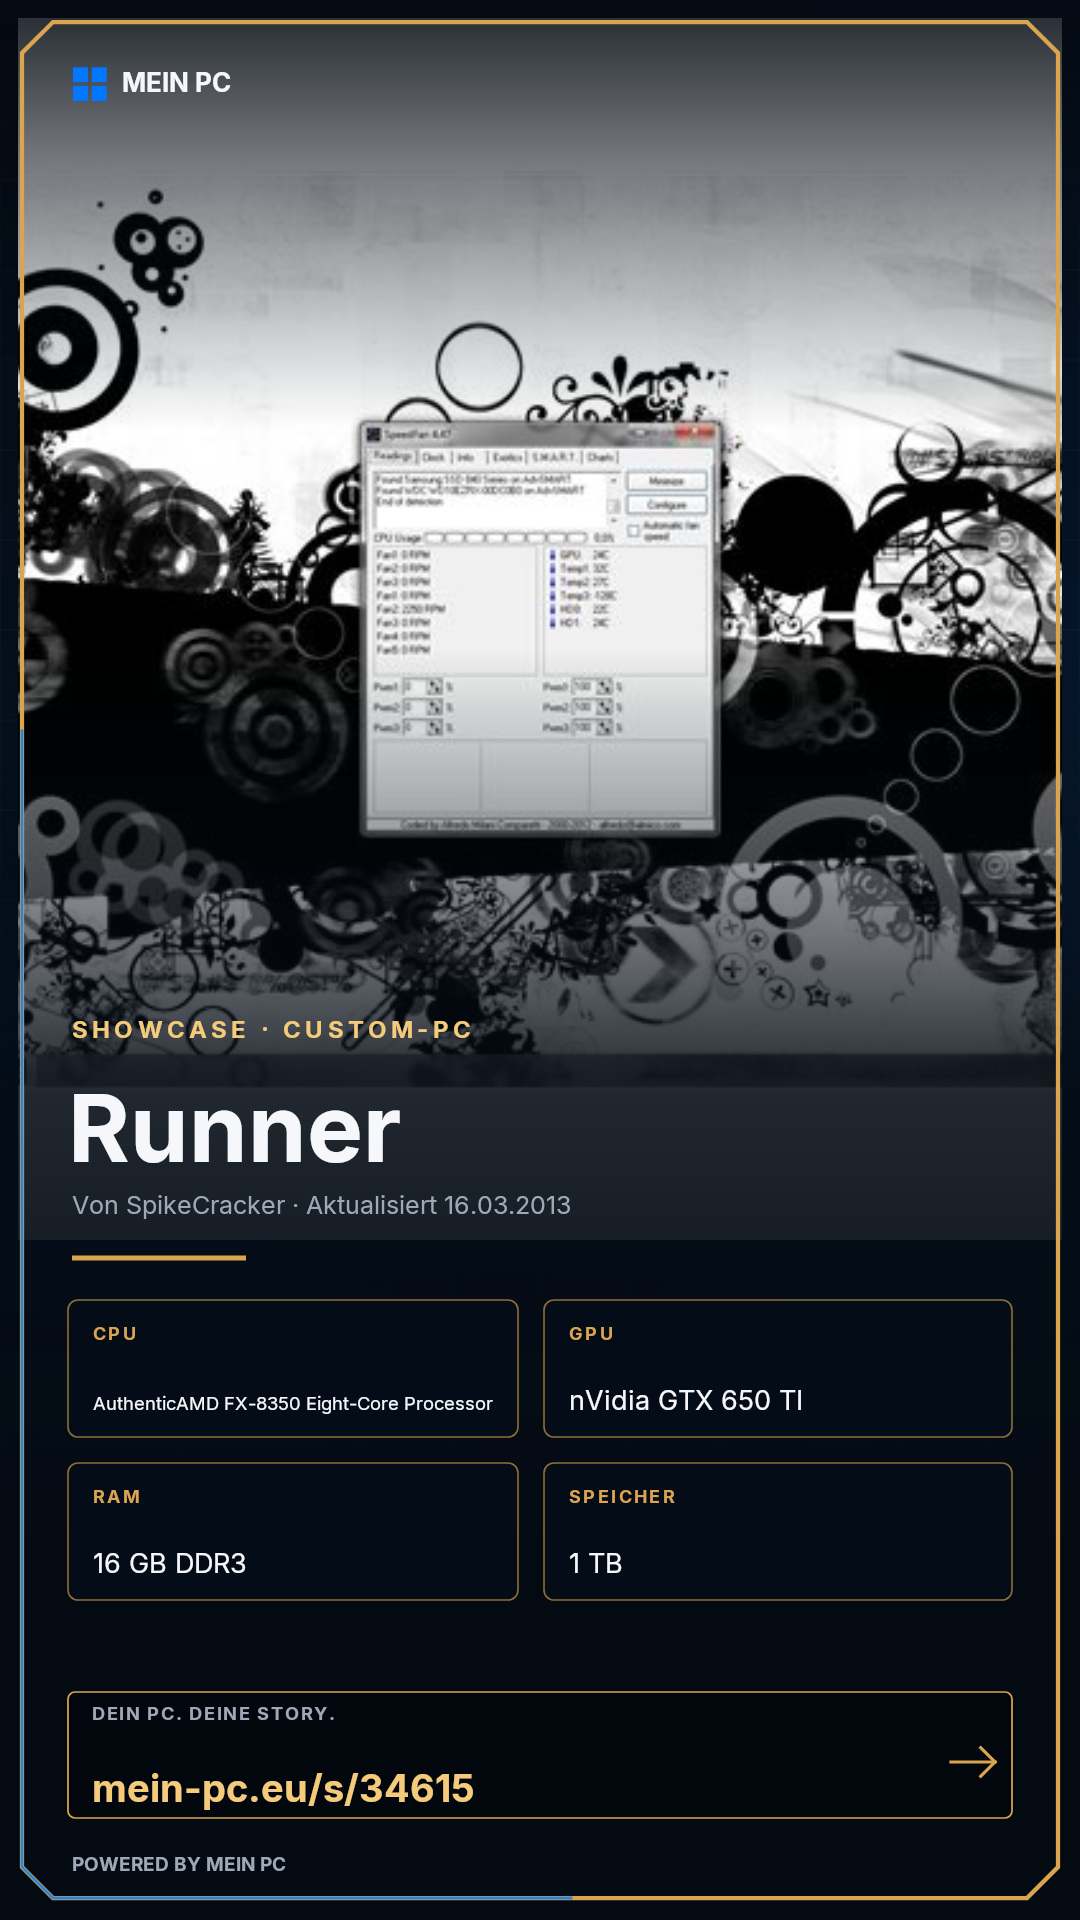1080x1920 pixels.
Task: Click the SHOWCASE · CUSTOM-PC label
Action: [272, 1030]
